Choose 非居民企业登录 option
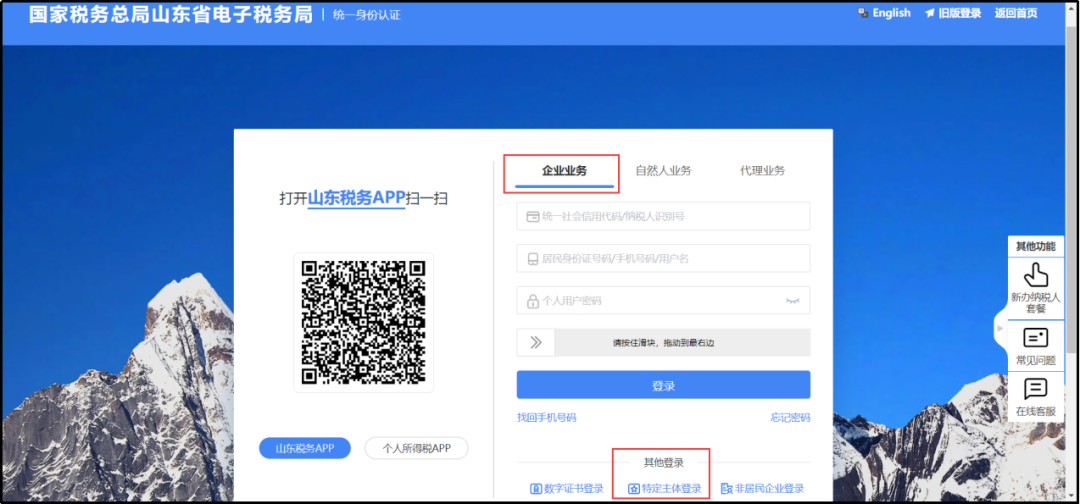Screen dimensions: 1080x504 tap(762, 489)
